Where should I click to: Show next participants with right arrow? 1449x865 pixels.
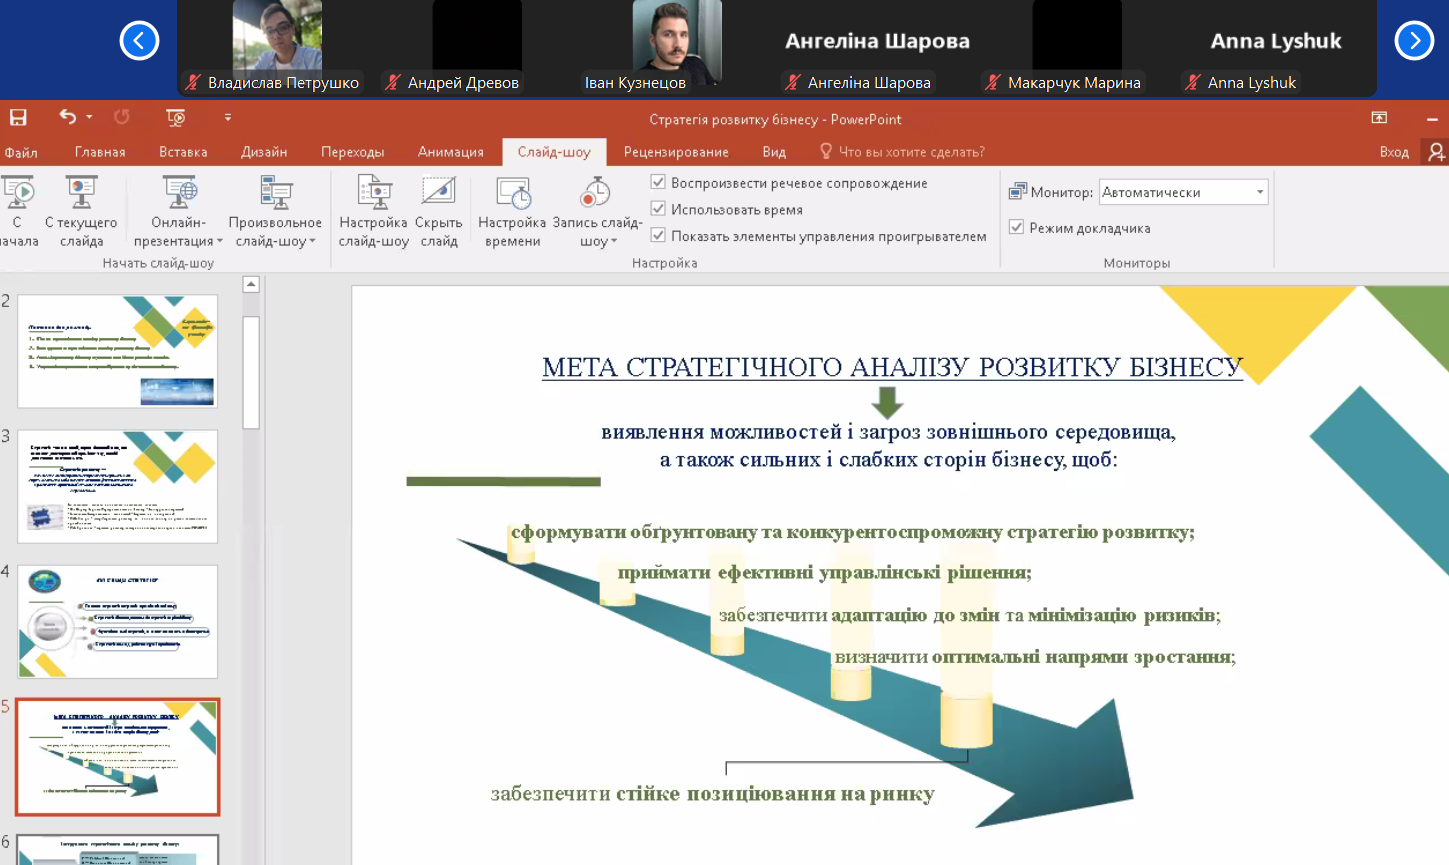tap(1414, 41)
